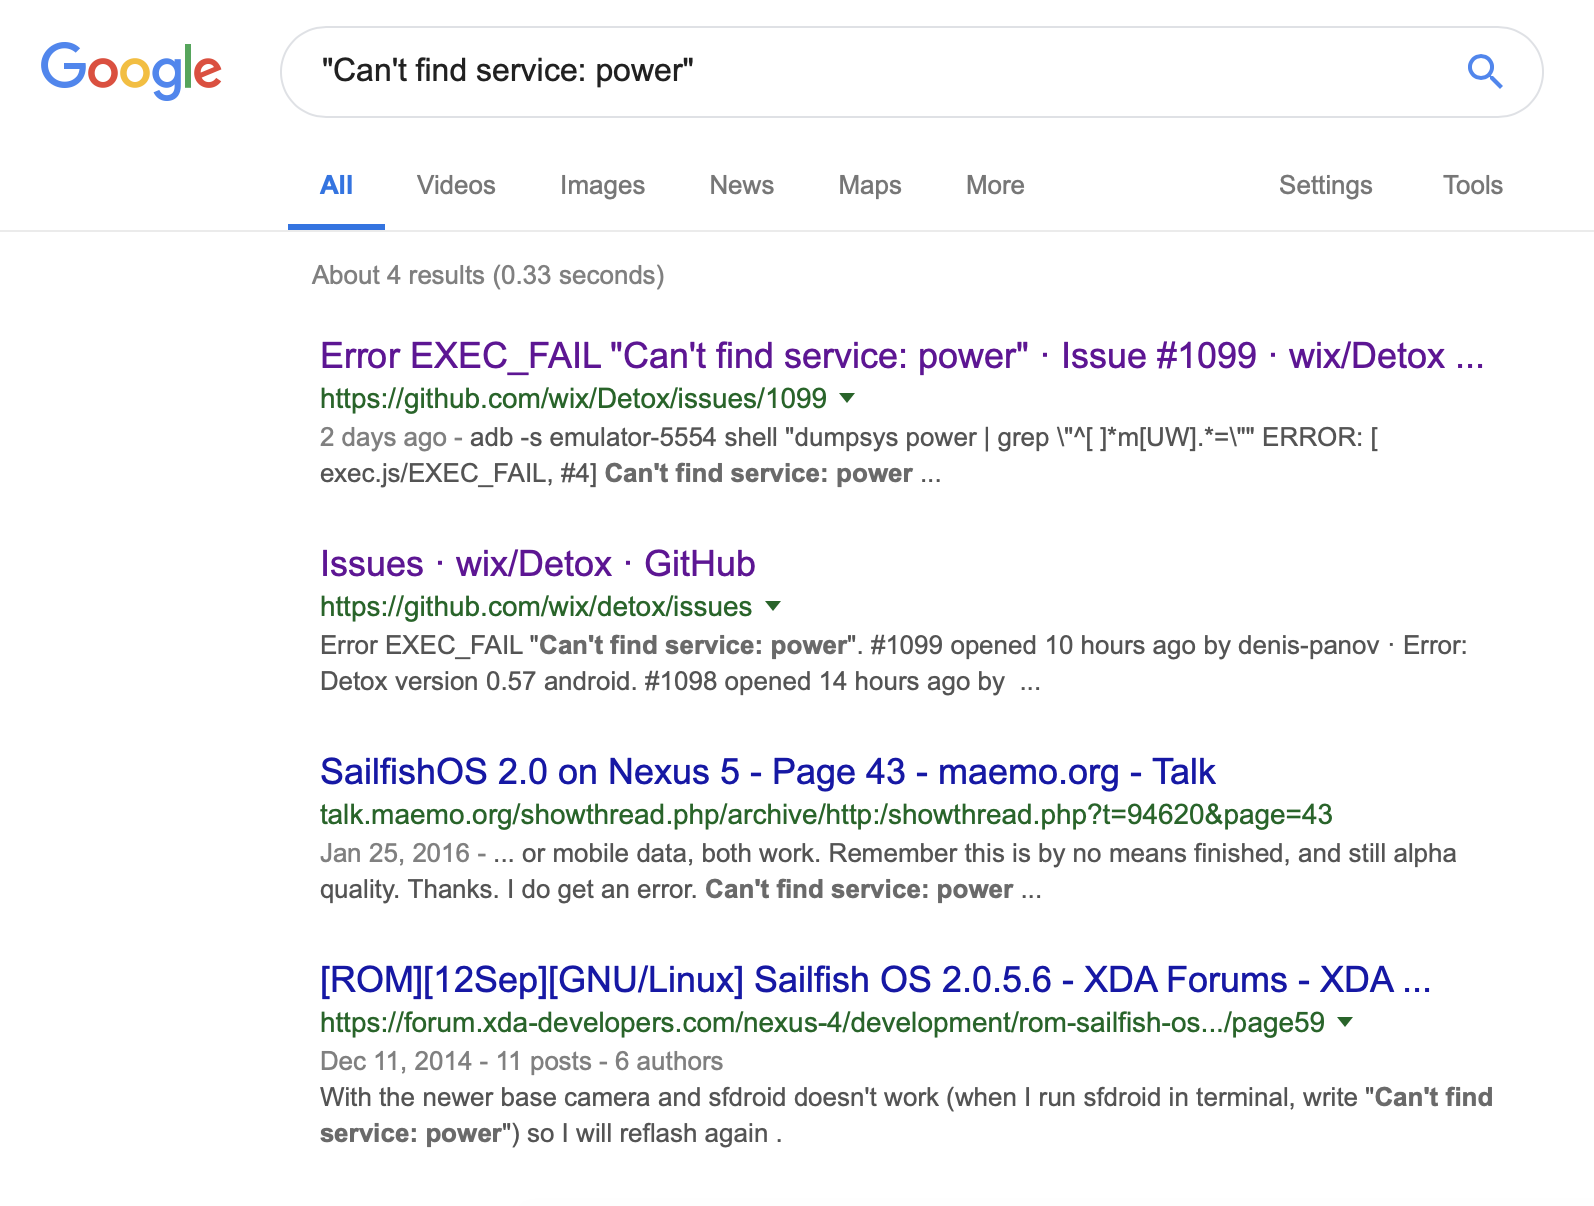The width and height of the screenshot is (1594, 1206).
Task: Expand the dropdown next to the GitHub issue #1099 URL
Action: (x=848, y=399)
